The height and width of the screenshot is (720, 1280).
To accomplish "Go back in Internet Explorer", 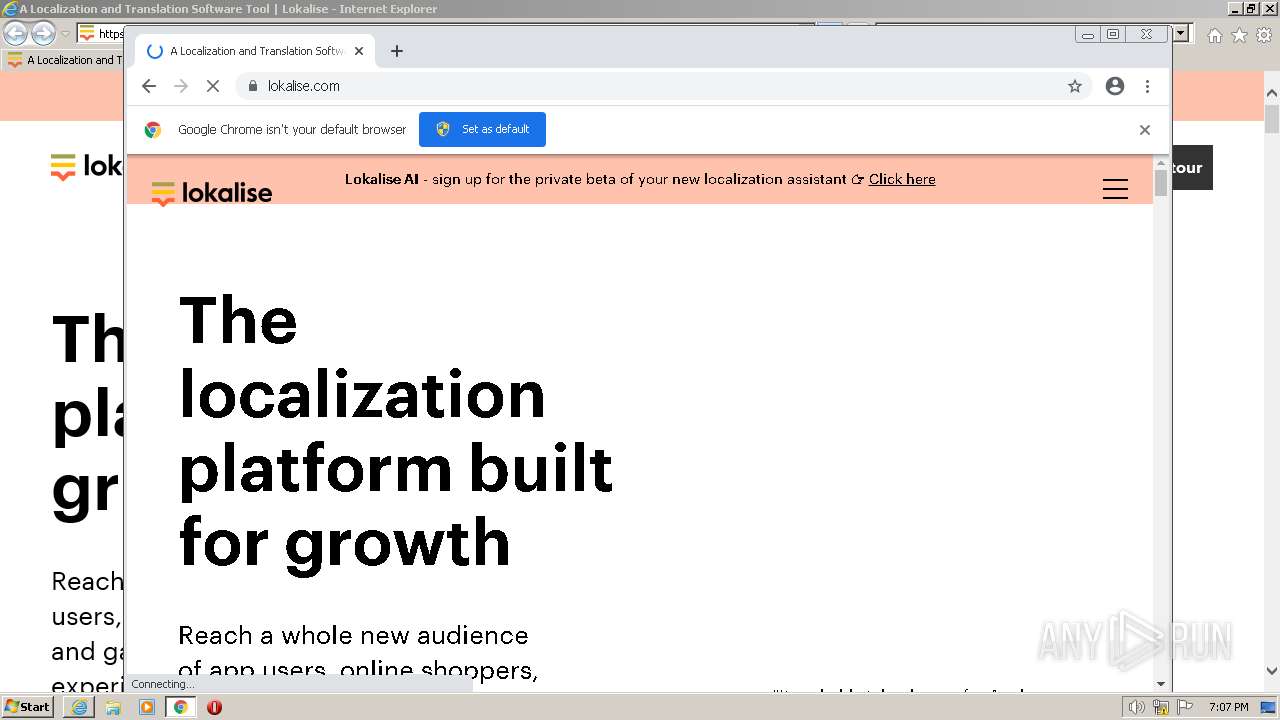I will click(x=15, y=34).
